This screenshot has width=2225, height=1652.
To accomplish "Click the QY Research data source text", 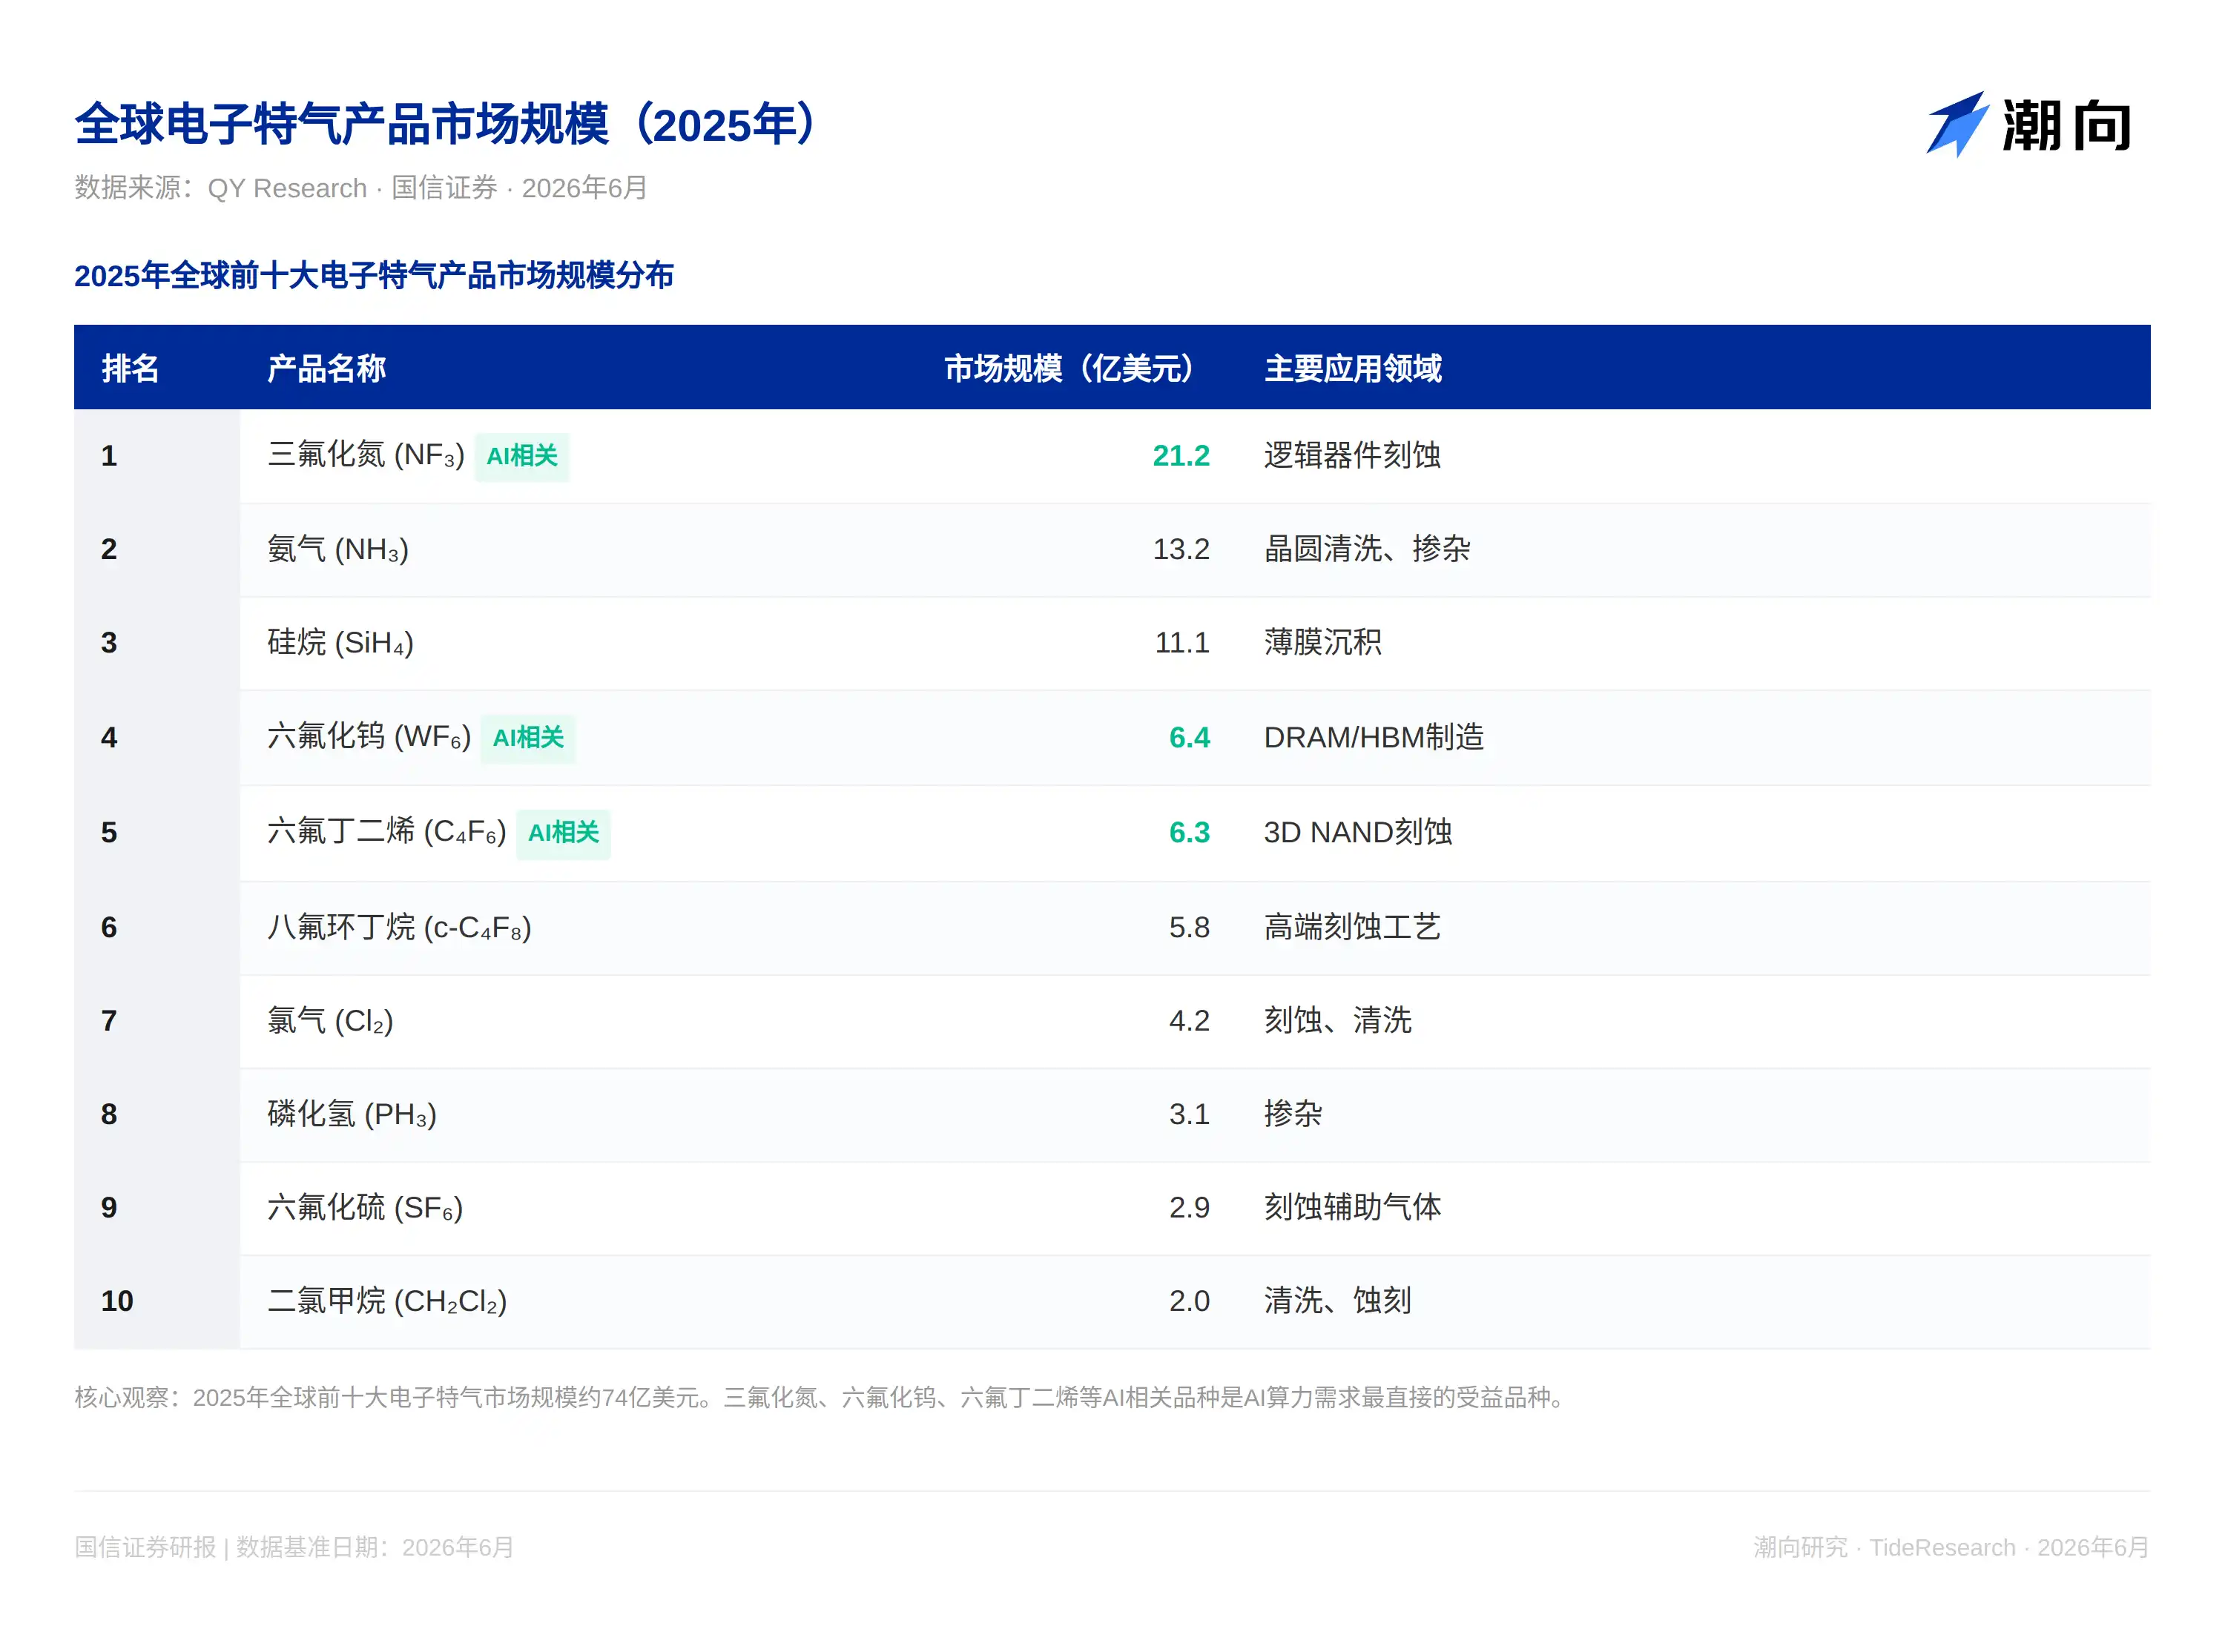I will point(287,188).
